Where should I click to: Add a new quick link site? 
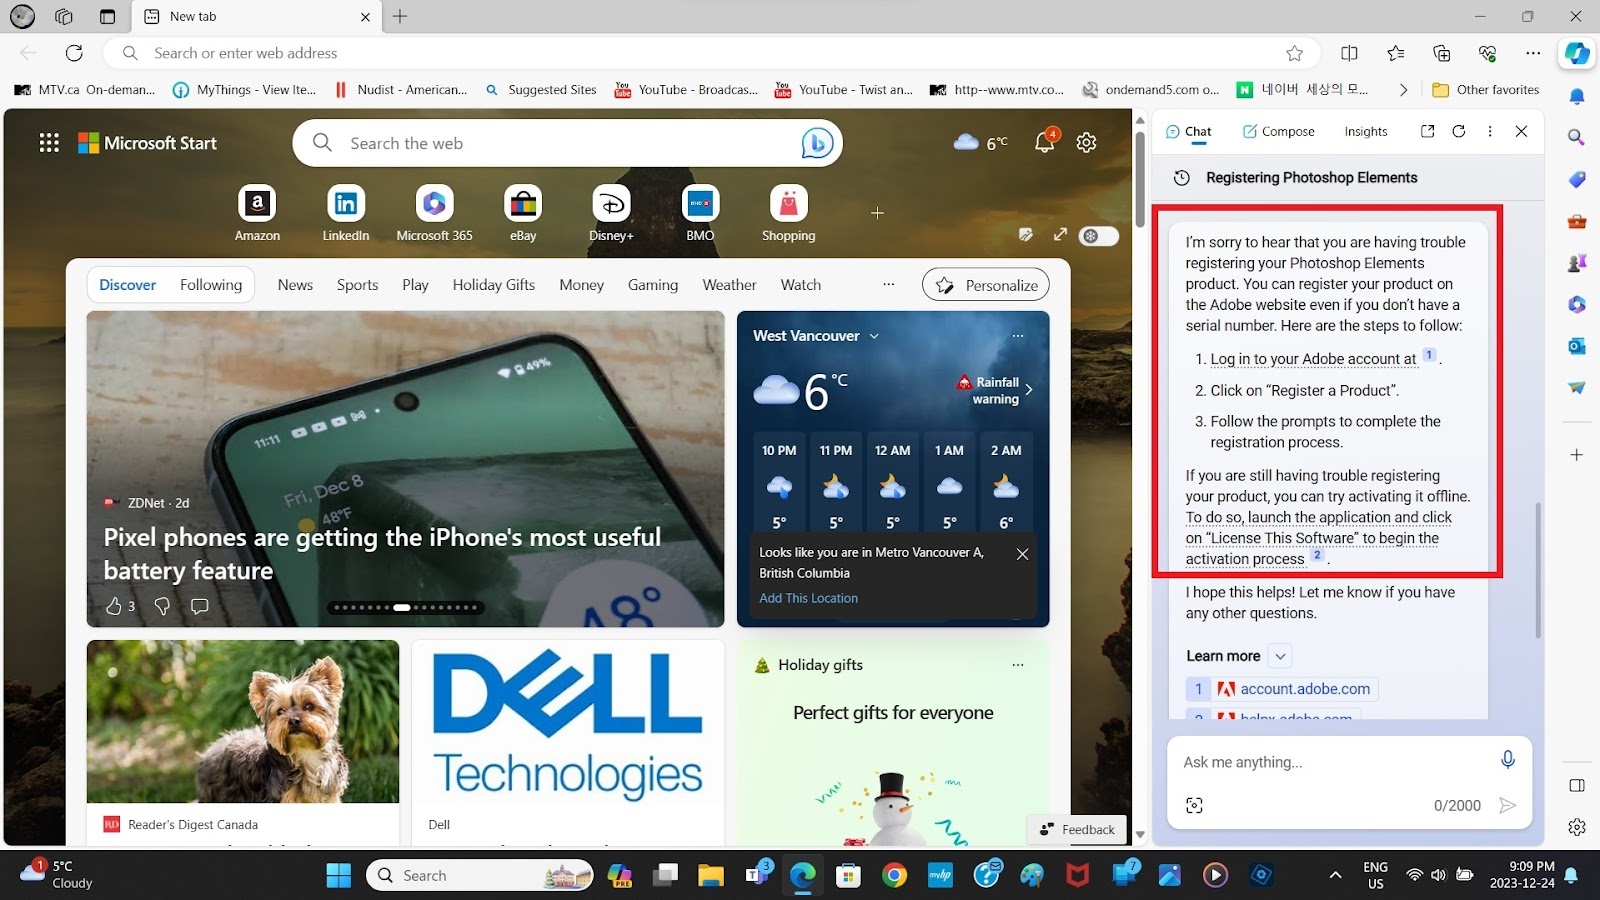[877, 213]
